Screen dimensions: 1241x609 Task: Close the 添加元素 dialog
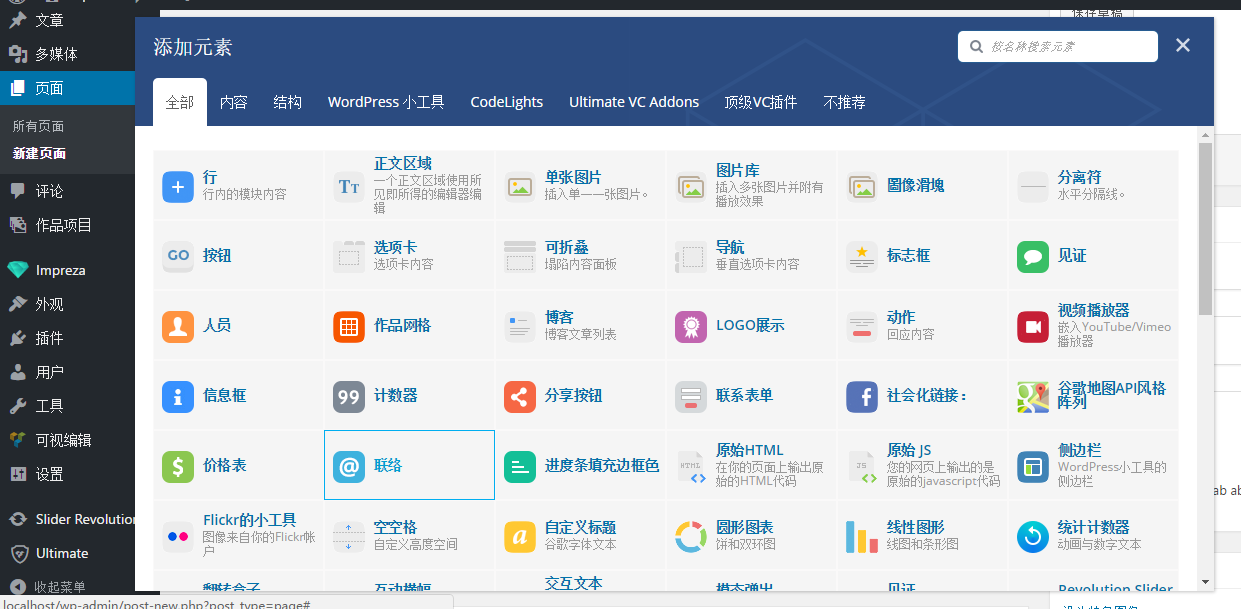pos(1183,45)
